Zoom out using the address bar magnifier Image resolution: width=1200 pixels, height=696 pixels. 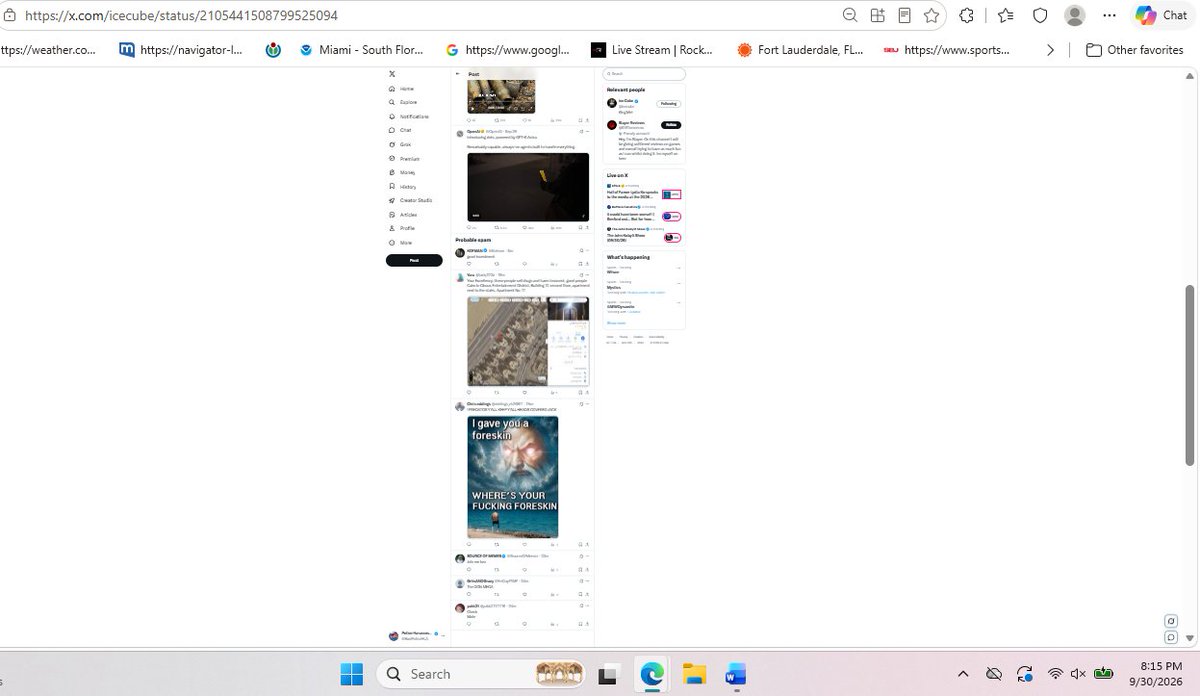click(x=849, y=15)
